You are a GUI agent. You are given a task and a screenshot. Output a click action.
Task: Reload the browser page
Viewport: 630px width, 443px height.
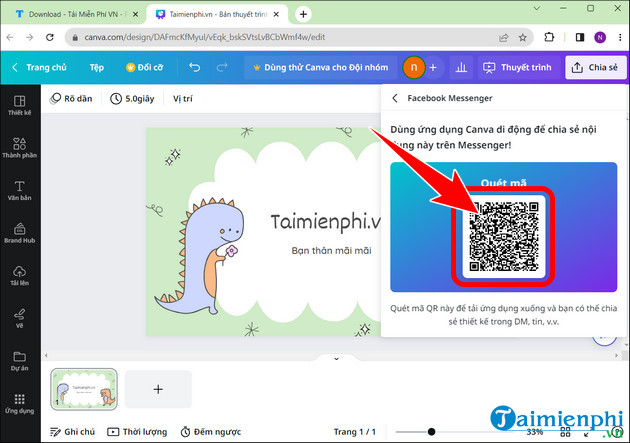(x=49, y=37)
